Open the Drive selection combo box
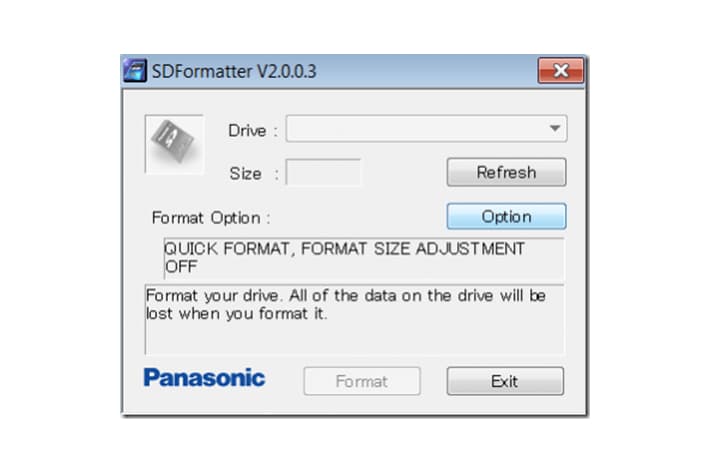 (x=426, y=129)
